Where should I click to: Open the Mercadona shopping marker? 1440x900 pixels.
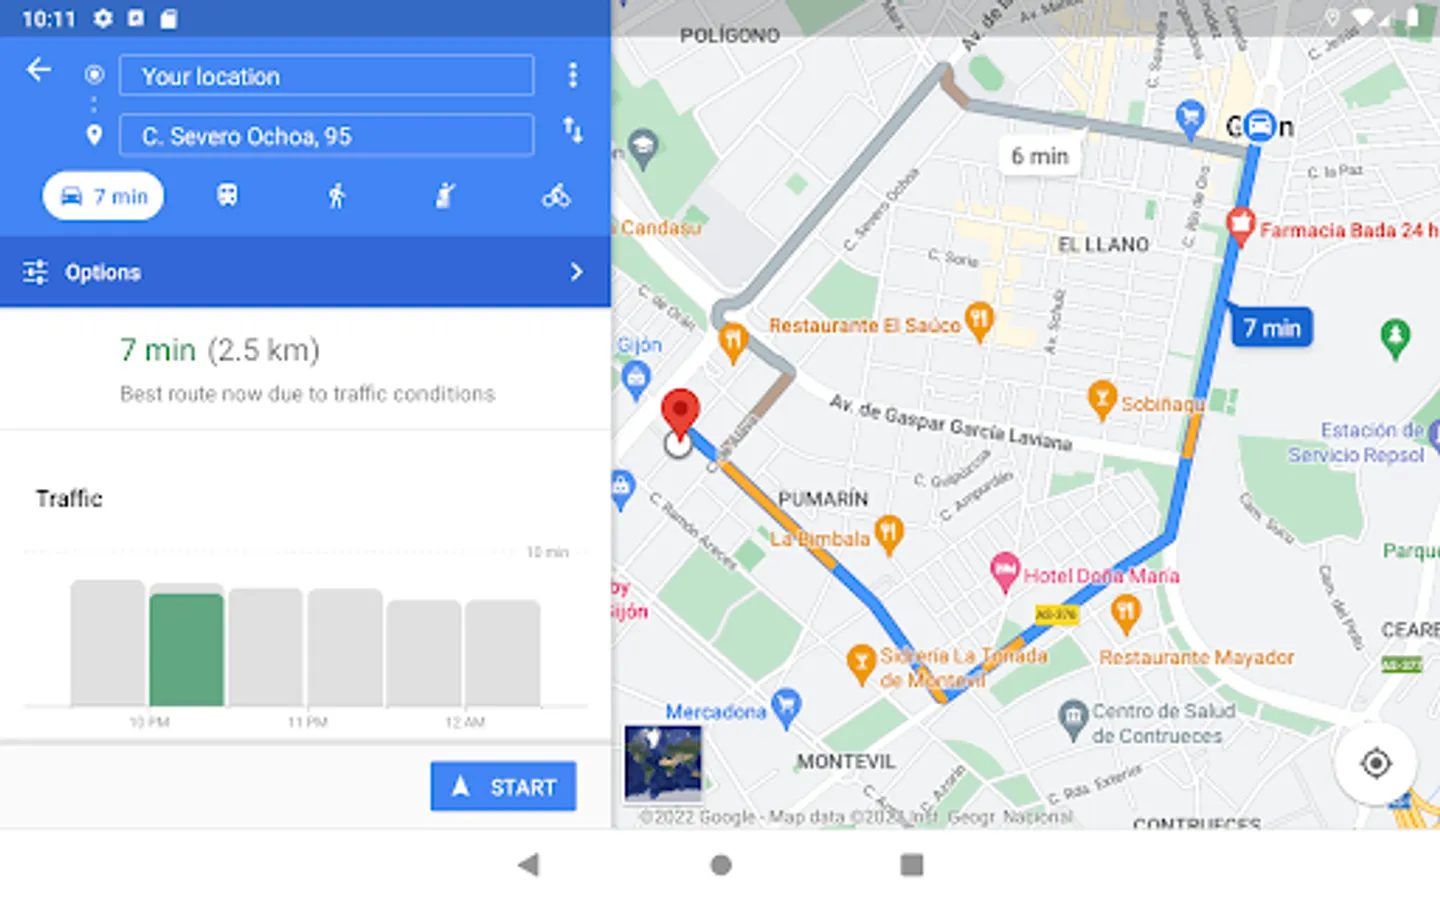click(x=787, y=707)
